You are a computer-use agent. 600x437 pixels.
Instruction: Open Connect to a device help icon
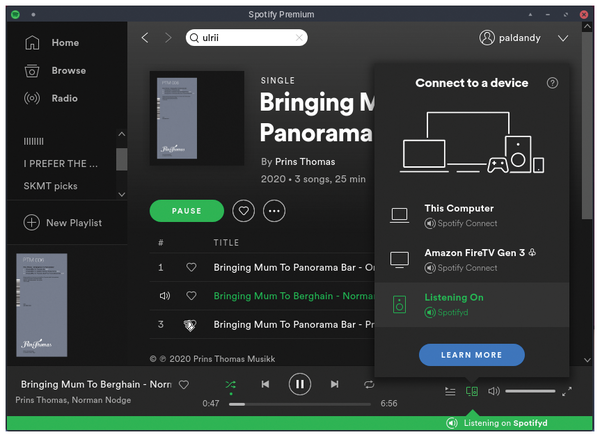point(552,83)
